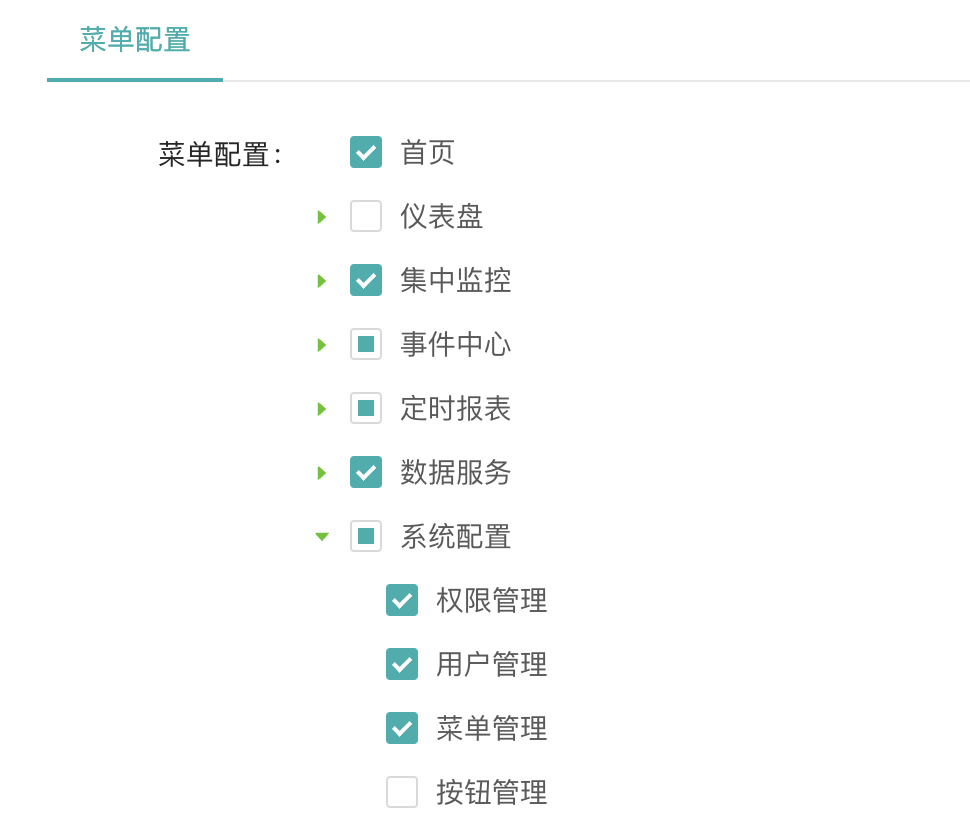Click the 菜单配置： form label
The height and width of the screenshot is (840, 970).
220,154
